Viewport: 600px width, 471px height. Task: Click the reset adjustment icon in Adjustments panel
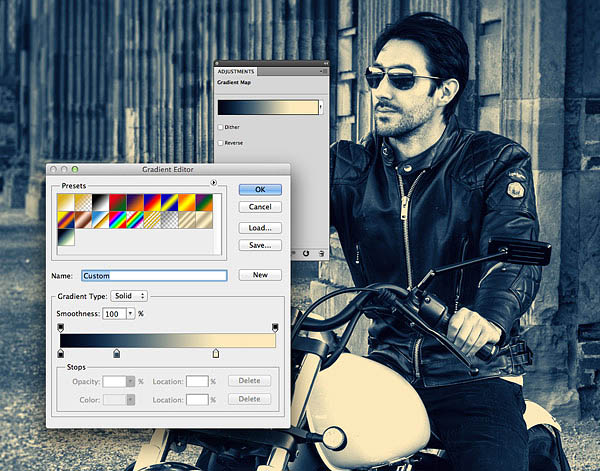pyautogui.click(x=305, y=254)
